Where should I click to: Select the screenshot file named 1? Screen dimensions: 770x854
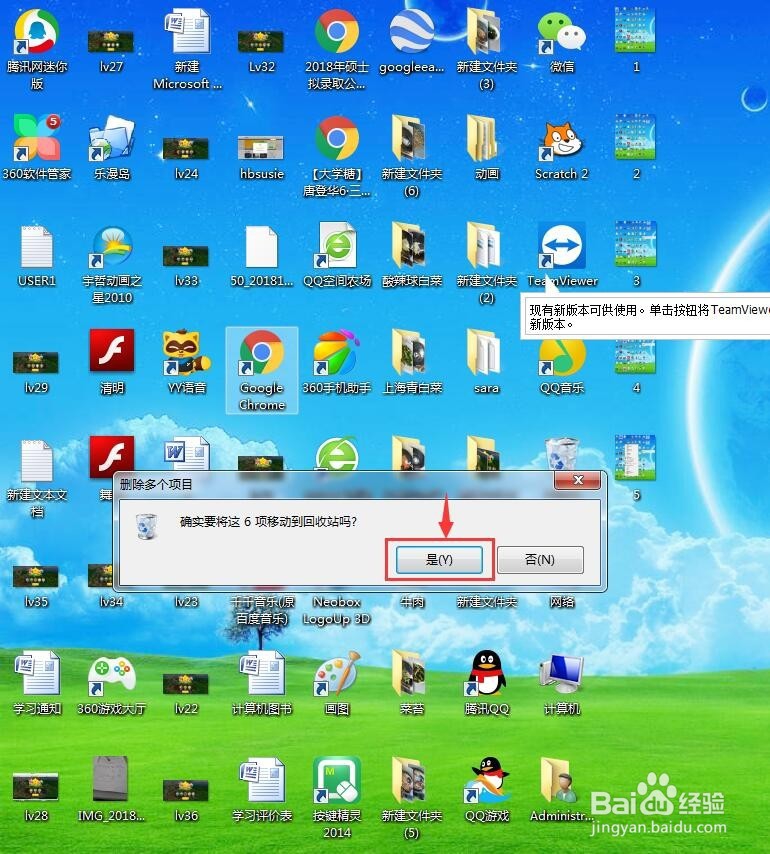coord(635,30)
